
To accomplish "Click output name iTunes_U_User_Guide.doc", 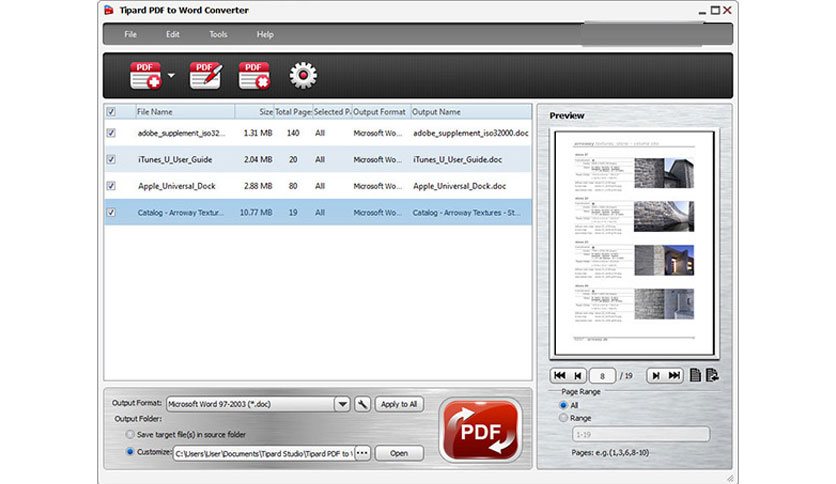I will coord(457,159).
